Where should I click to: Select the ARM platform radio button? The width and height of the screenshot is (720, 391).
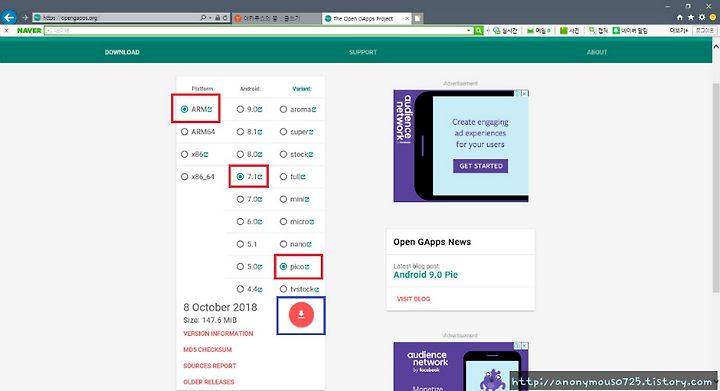(185, 109)
